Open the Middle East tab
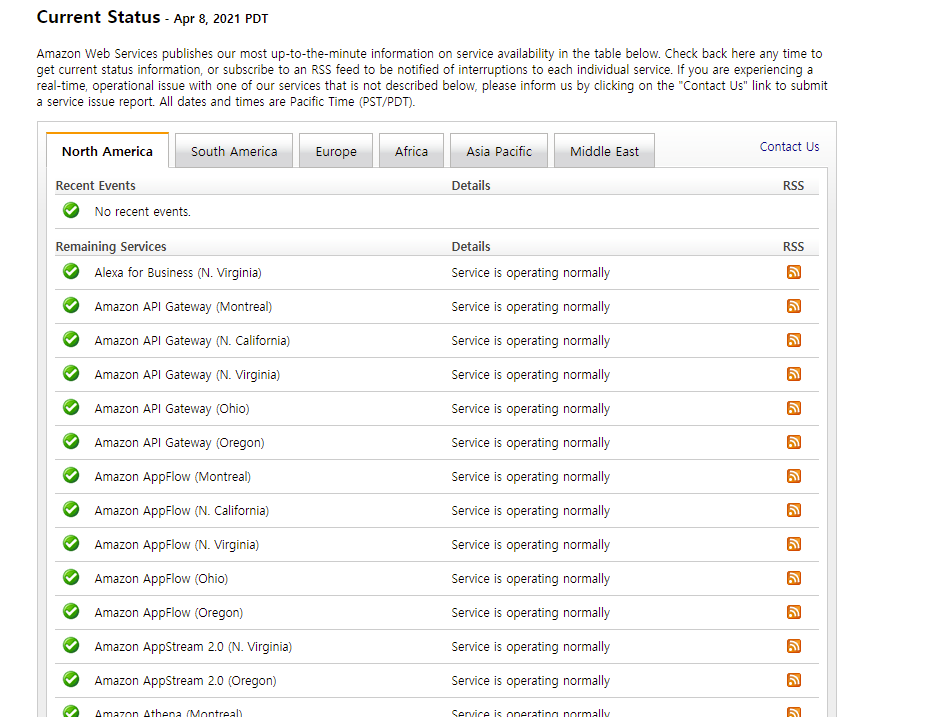 click(604, 151)
